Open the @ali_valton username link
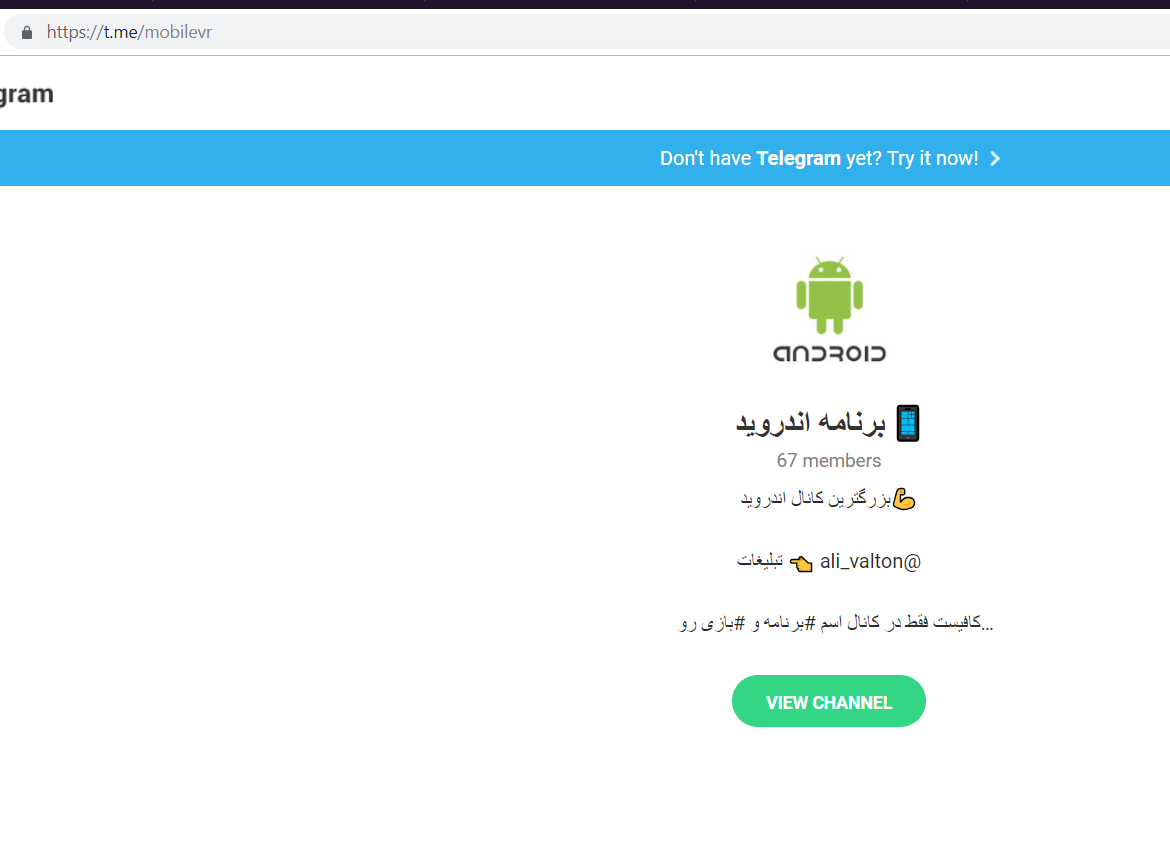 click(870, 562)
